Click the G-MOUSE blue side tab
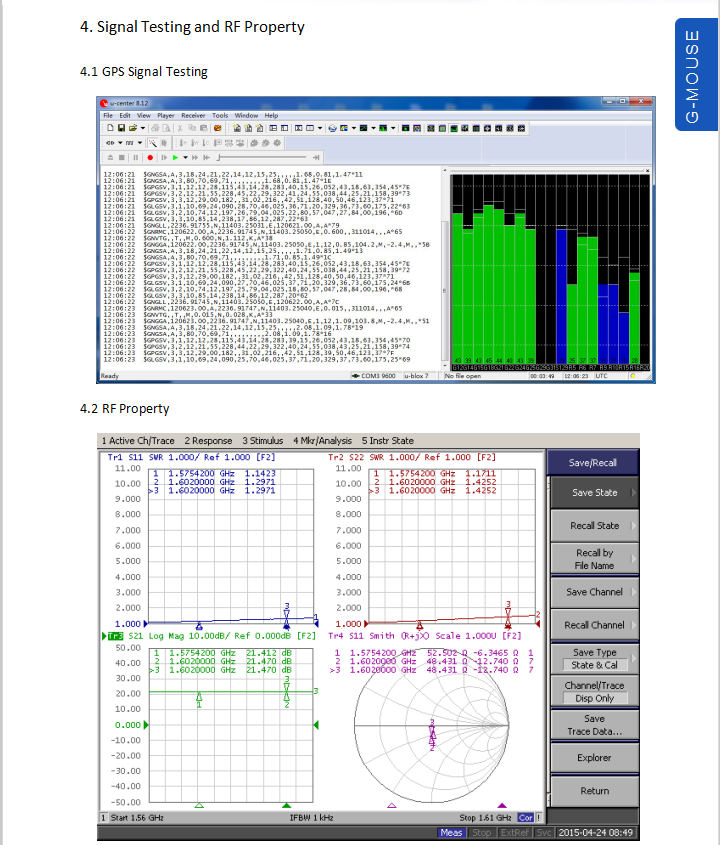Viewport: 720px width, 845px height. 696,74
